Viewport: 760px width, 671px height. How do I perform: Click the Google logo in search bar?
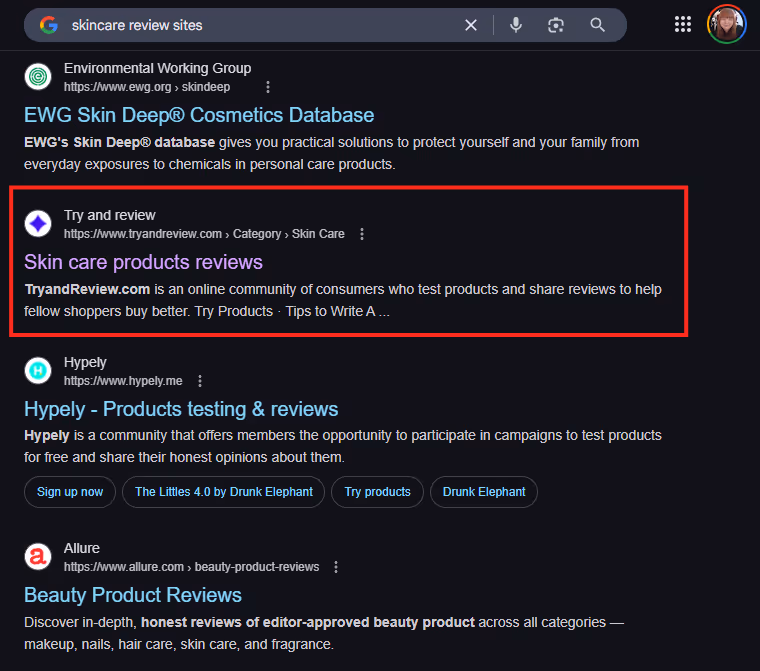(48, 25)
